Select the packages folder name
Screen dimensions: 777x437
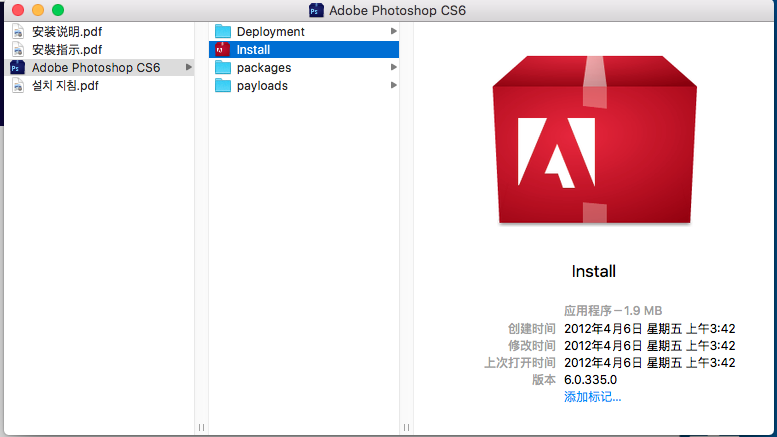[264, 67]
